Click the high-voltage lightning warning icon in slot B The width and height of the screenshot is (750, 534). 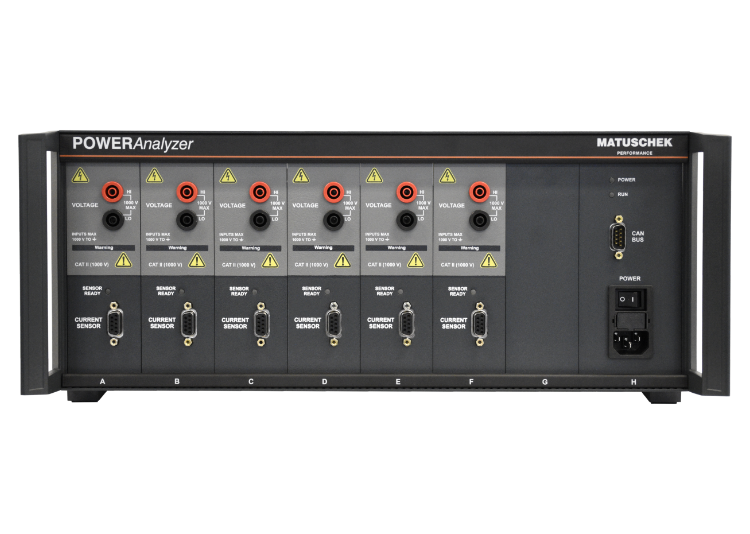pyautogui.click(x=154, y=176)
